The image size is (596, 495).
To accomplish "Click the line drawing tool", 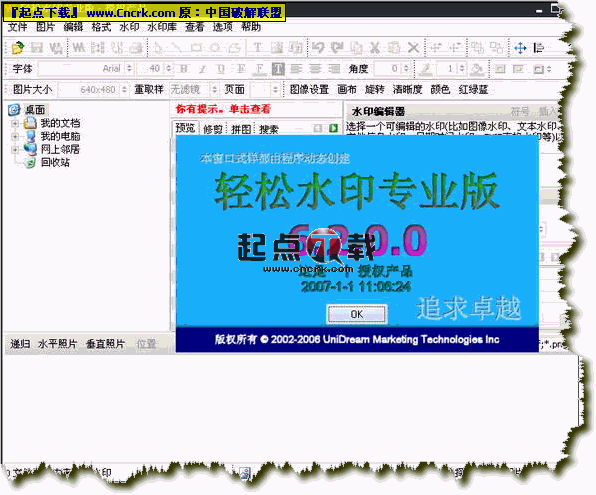I will [176, 48].
